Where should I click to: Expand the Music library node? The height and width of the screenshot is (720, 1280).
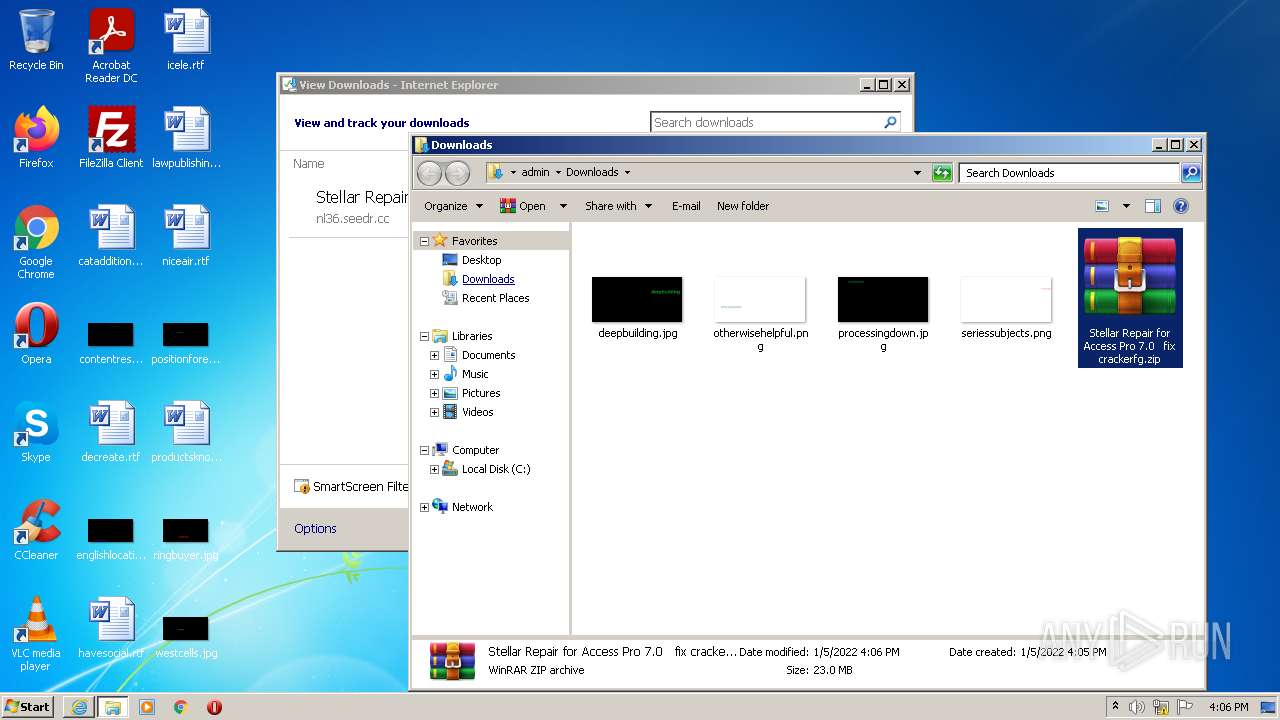point(434,374)
